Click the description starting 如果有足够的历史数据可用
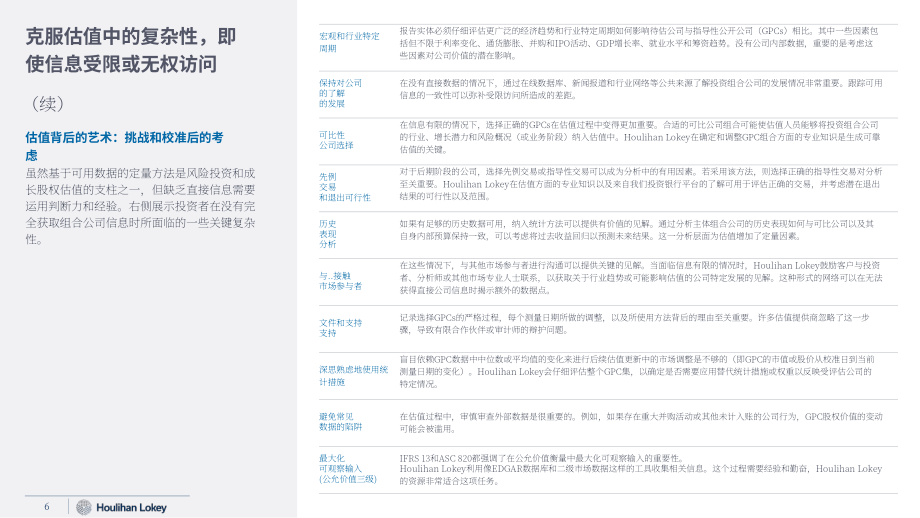This screenshot has width=920, height=518. [637, 230]
